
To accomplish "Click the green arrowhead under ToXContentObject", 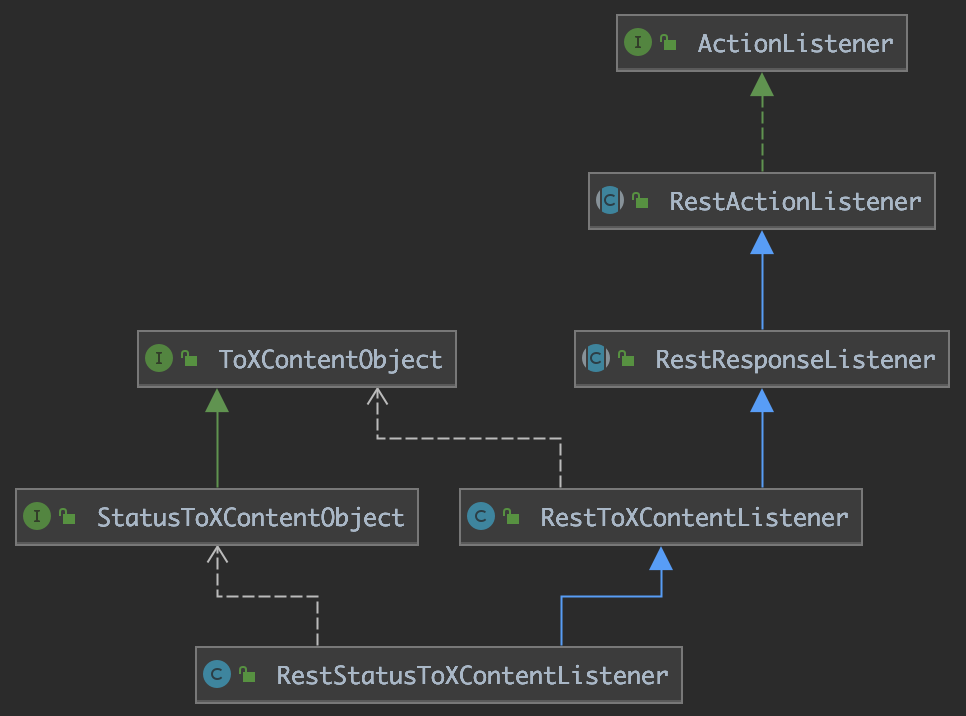I will [217, 401].
